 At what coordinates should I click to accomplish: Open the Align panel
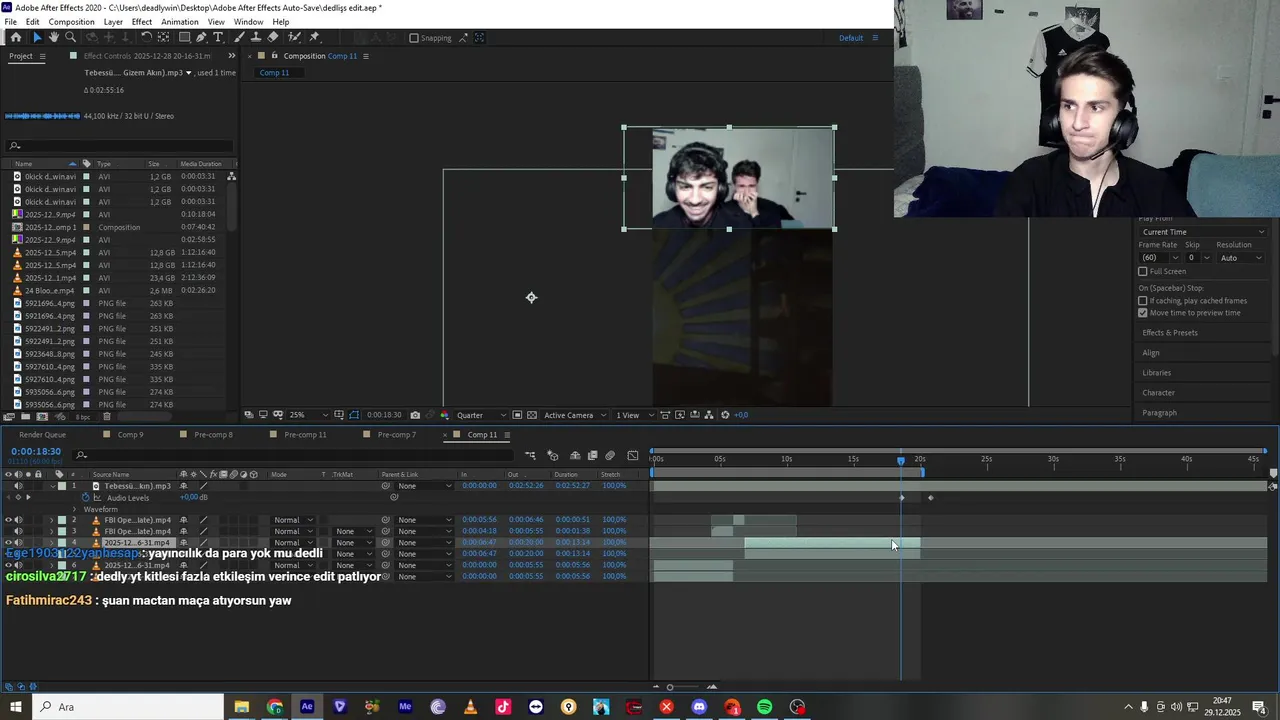pos(1151,352)
